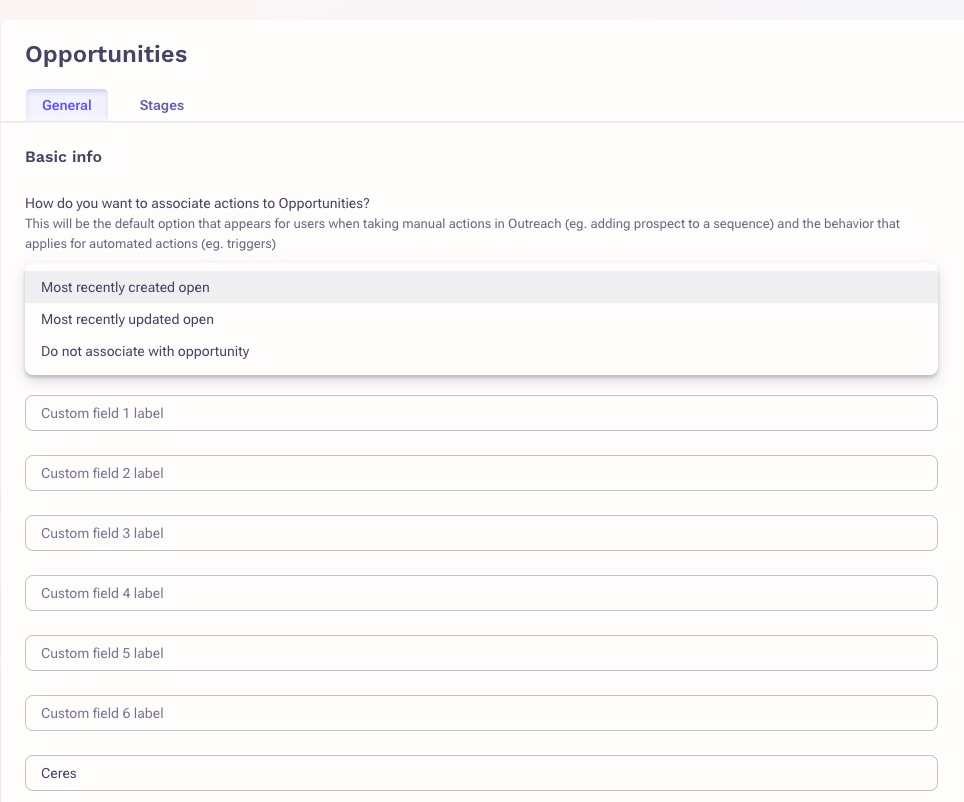This screenshot has width=964, height=802.
Task: Pick 'Do not associate with opportunity'
Action: tap(145, 351)
